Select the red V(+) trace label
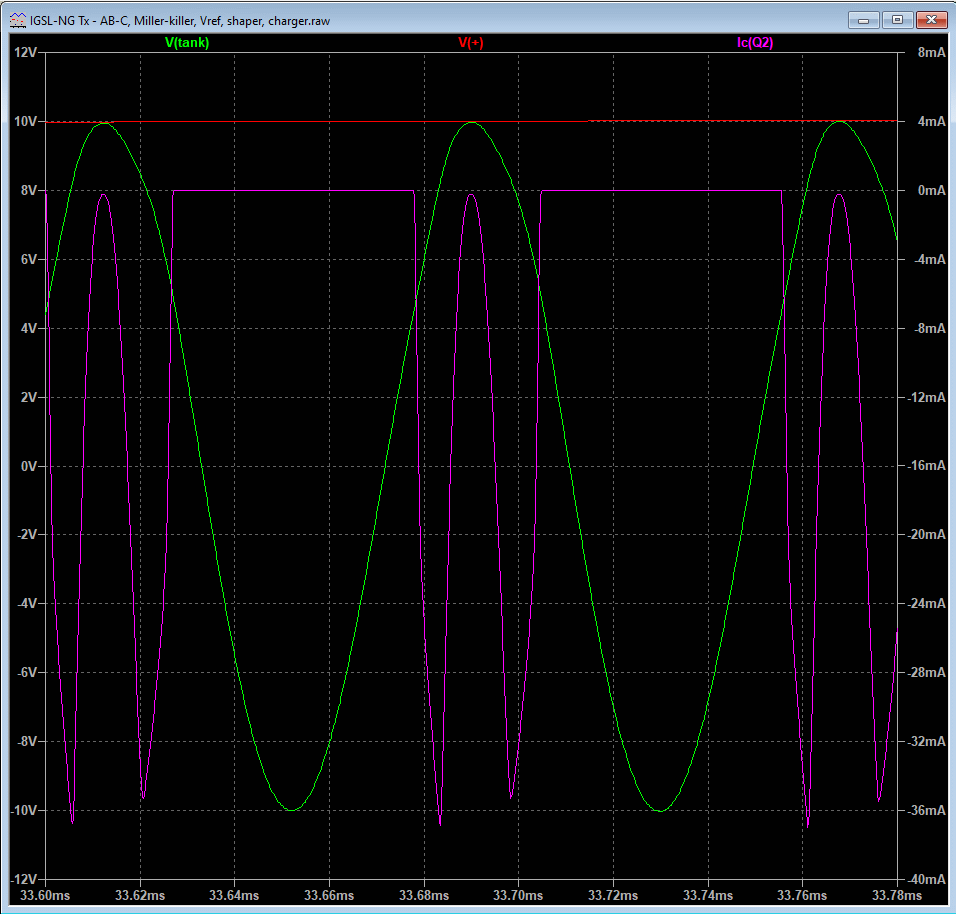This screenshot has width=956, height=914. point(471,42)
